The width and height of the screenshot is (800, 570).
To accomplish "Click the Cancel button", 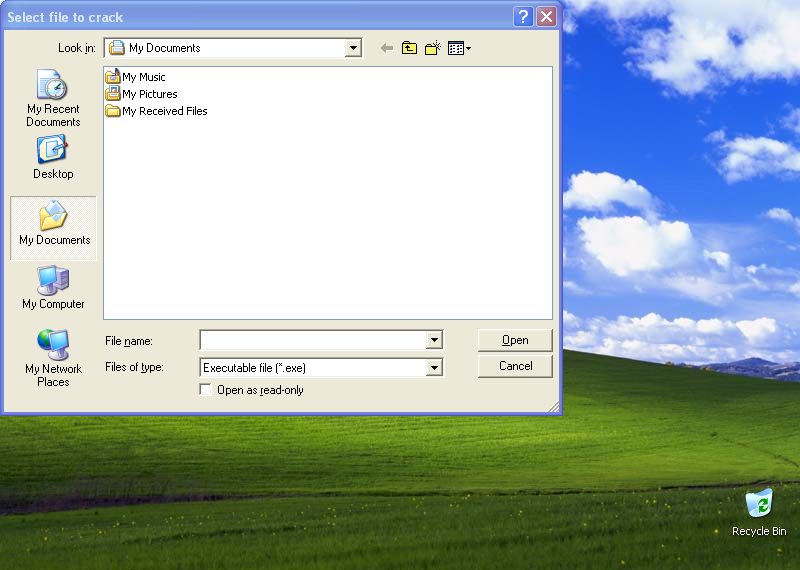I will 515,366.
